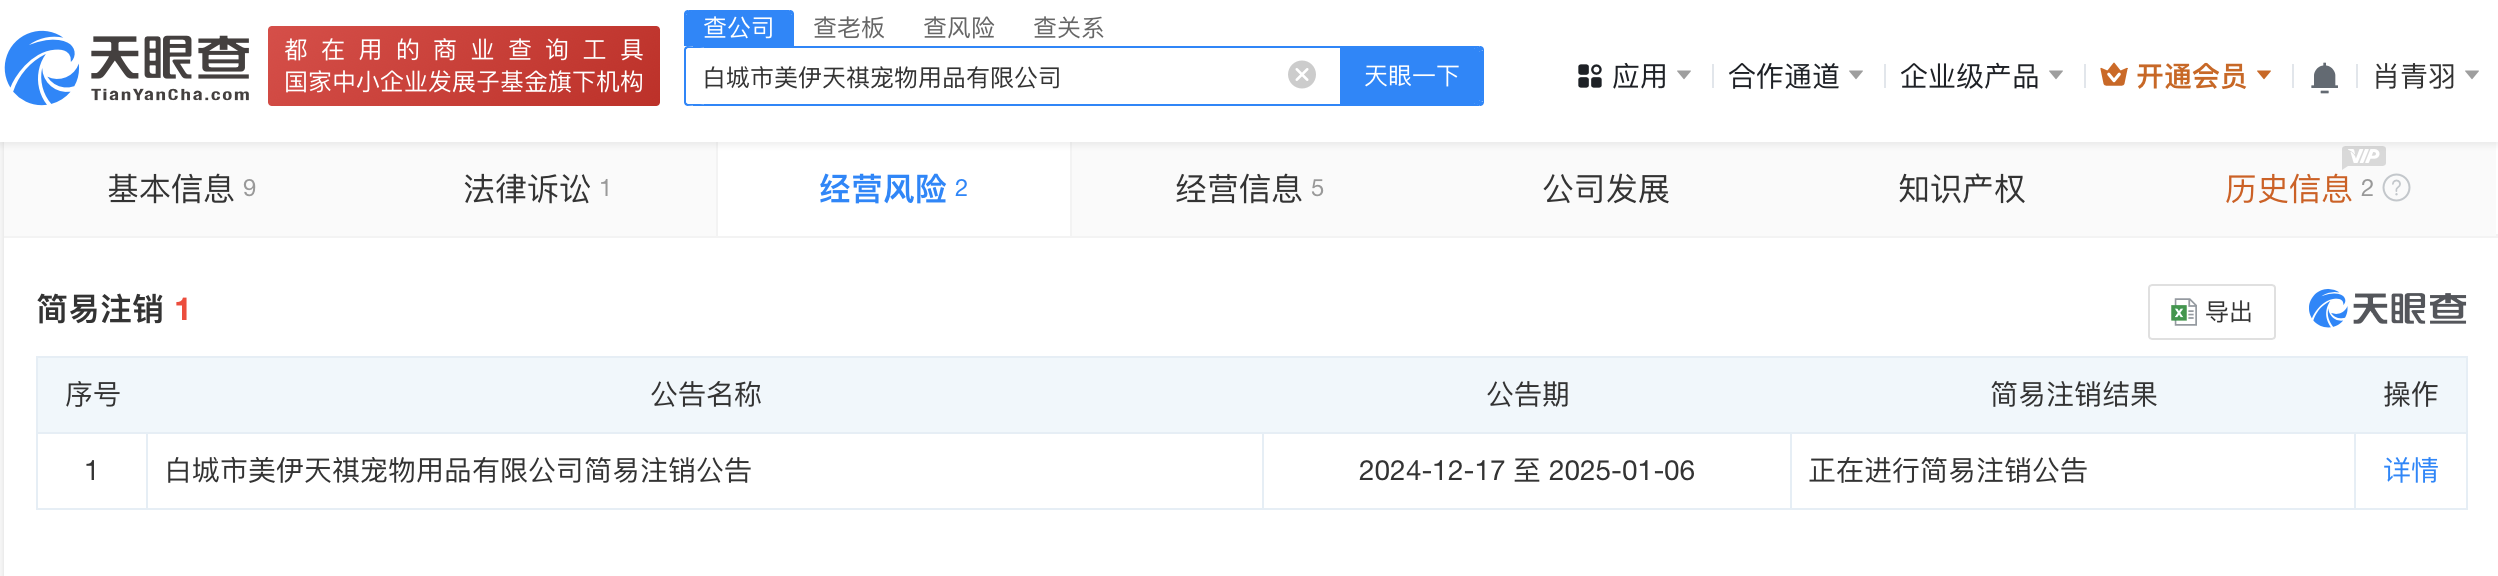Expand the 应用 dropdown
Image resolution: width=2498 pixels, height=576 pixels.
[x=1633, y=76]
